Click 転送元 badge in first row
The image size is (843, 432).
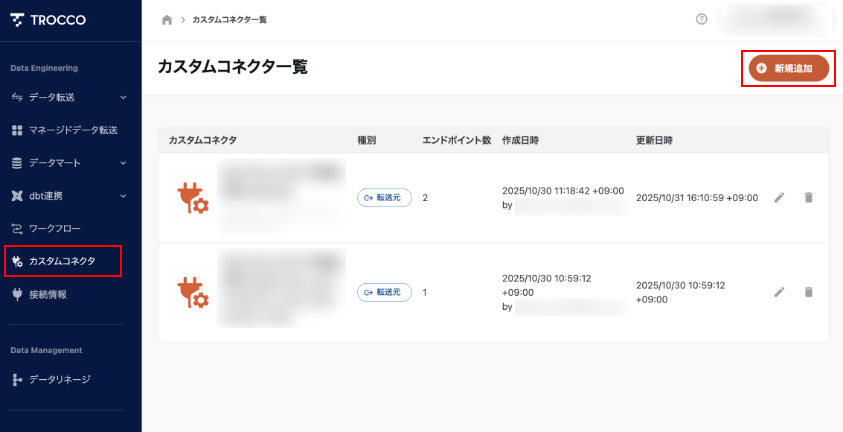pyautogui.click(x=385, y=198)
